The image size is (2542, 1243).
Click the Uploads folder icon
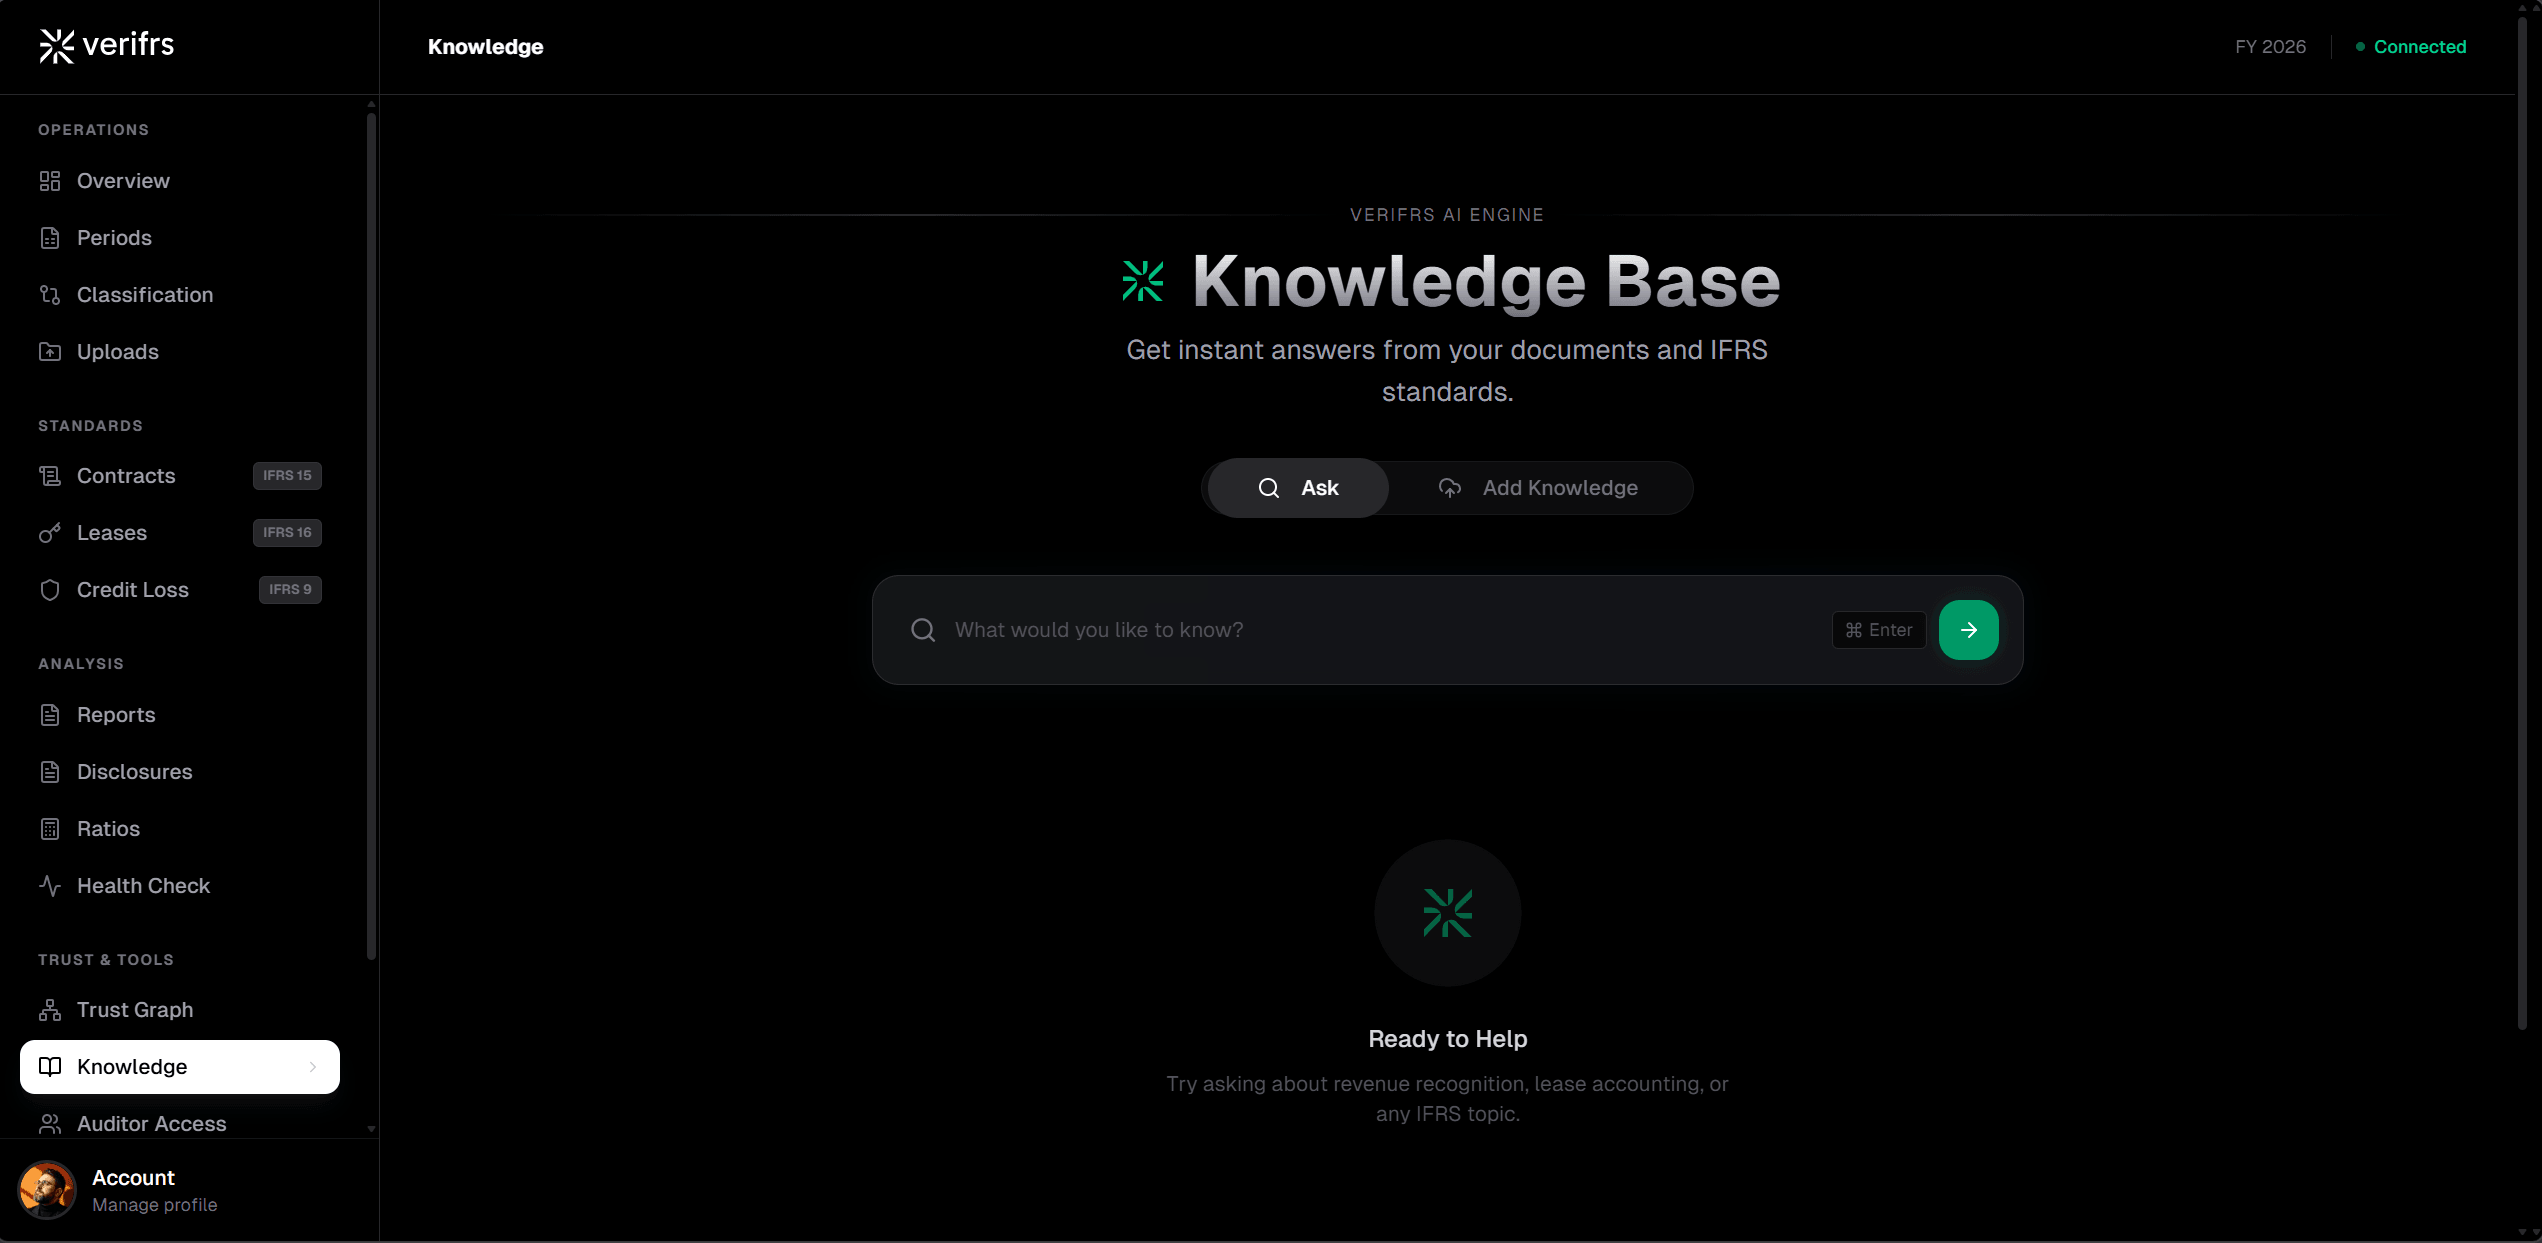coord(50,352)
